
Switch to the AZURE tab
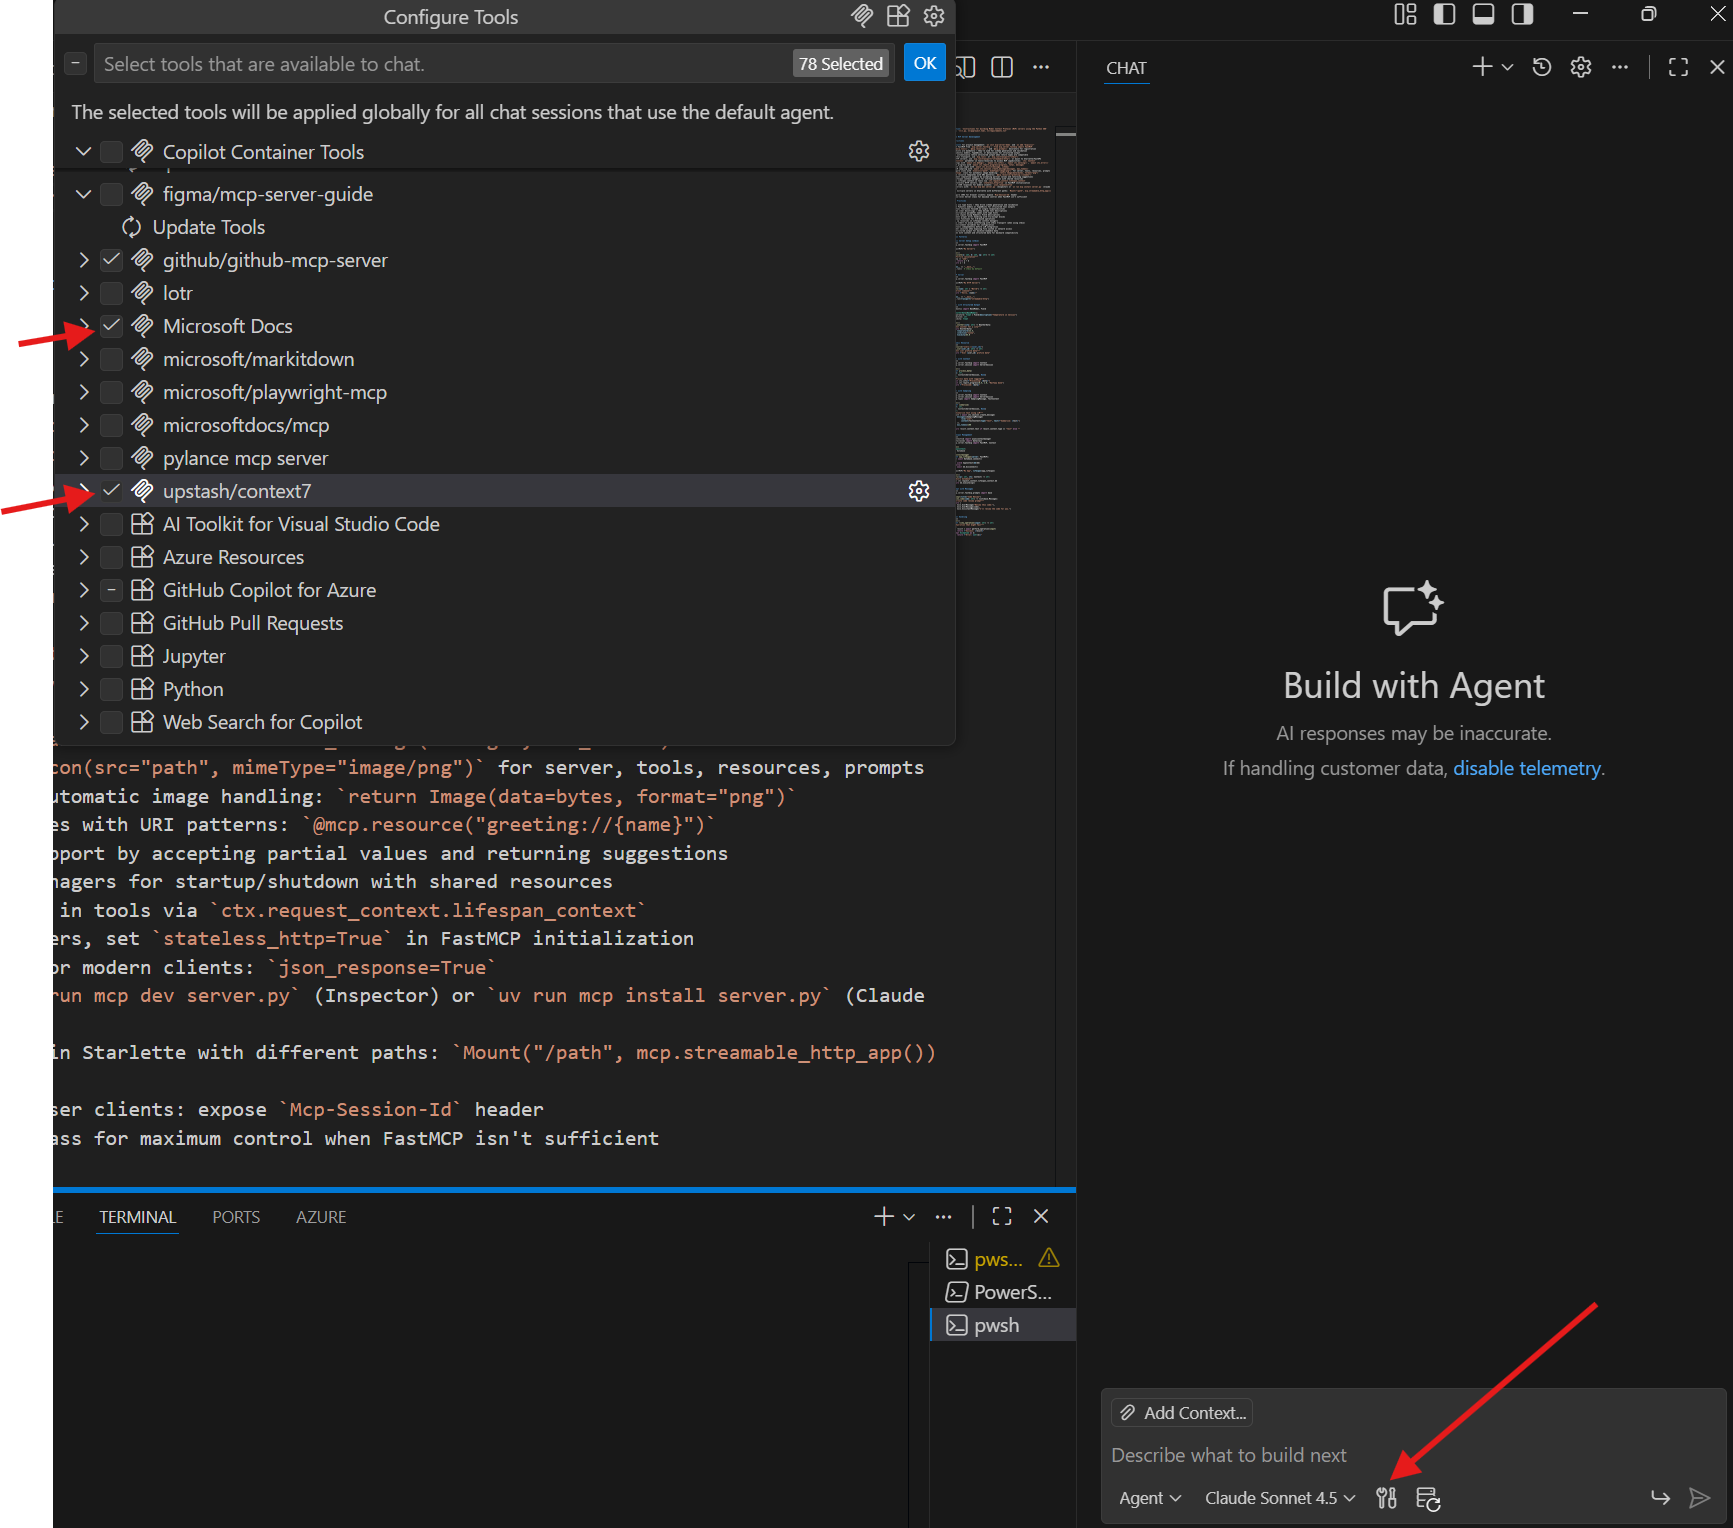[320, 1216]
